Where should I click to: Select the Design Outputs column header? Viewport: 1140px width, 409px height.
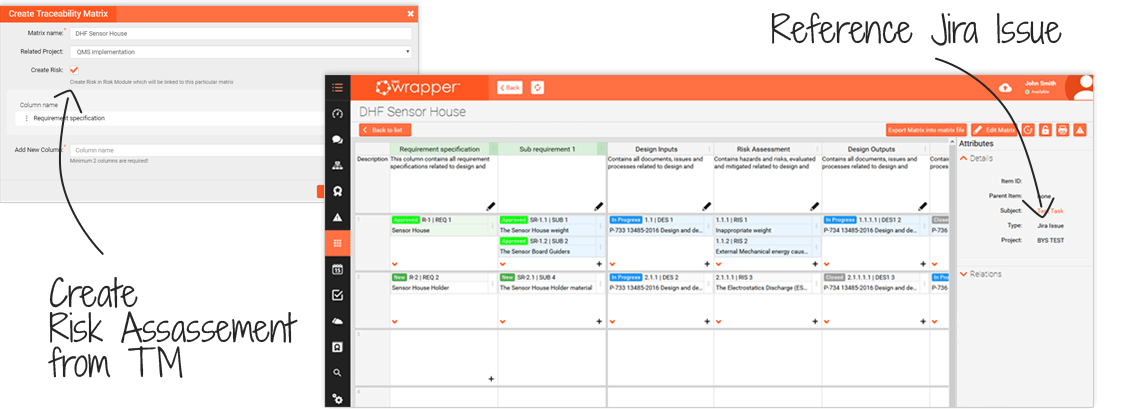pos(875,149)
